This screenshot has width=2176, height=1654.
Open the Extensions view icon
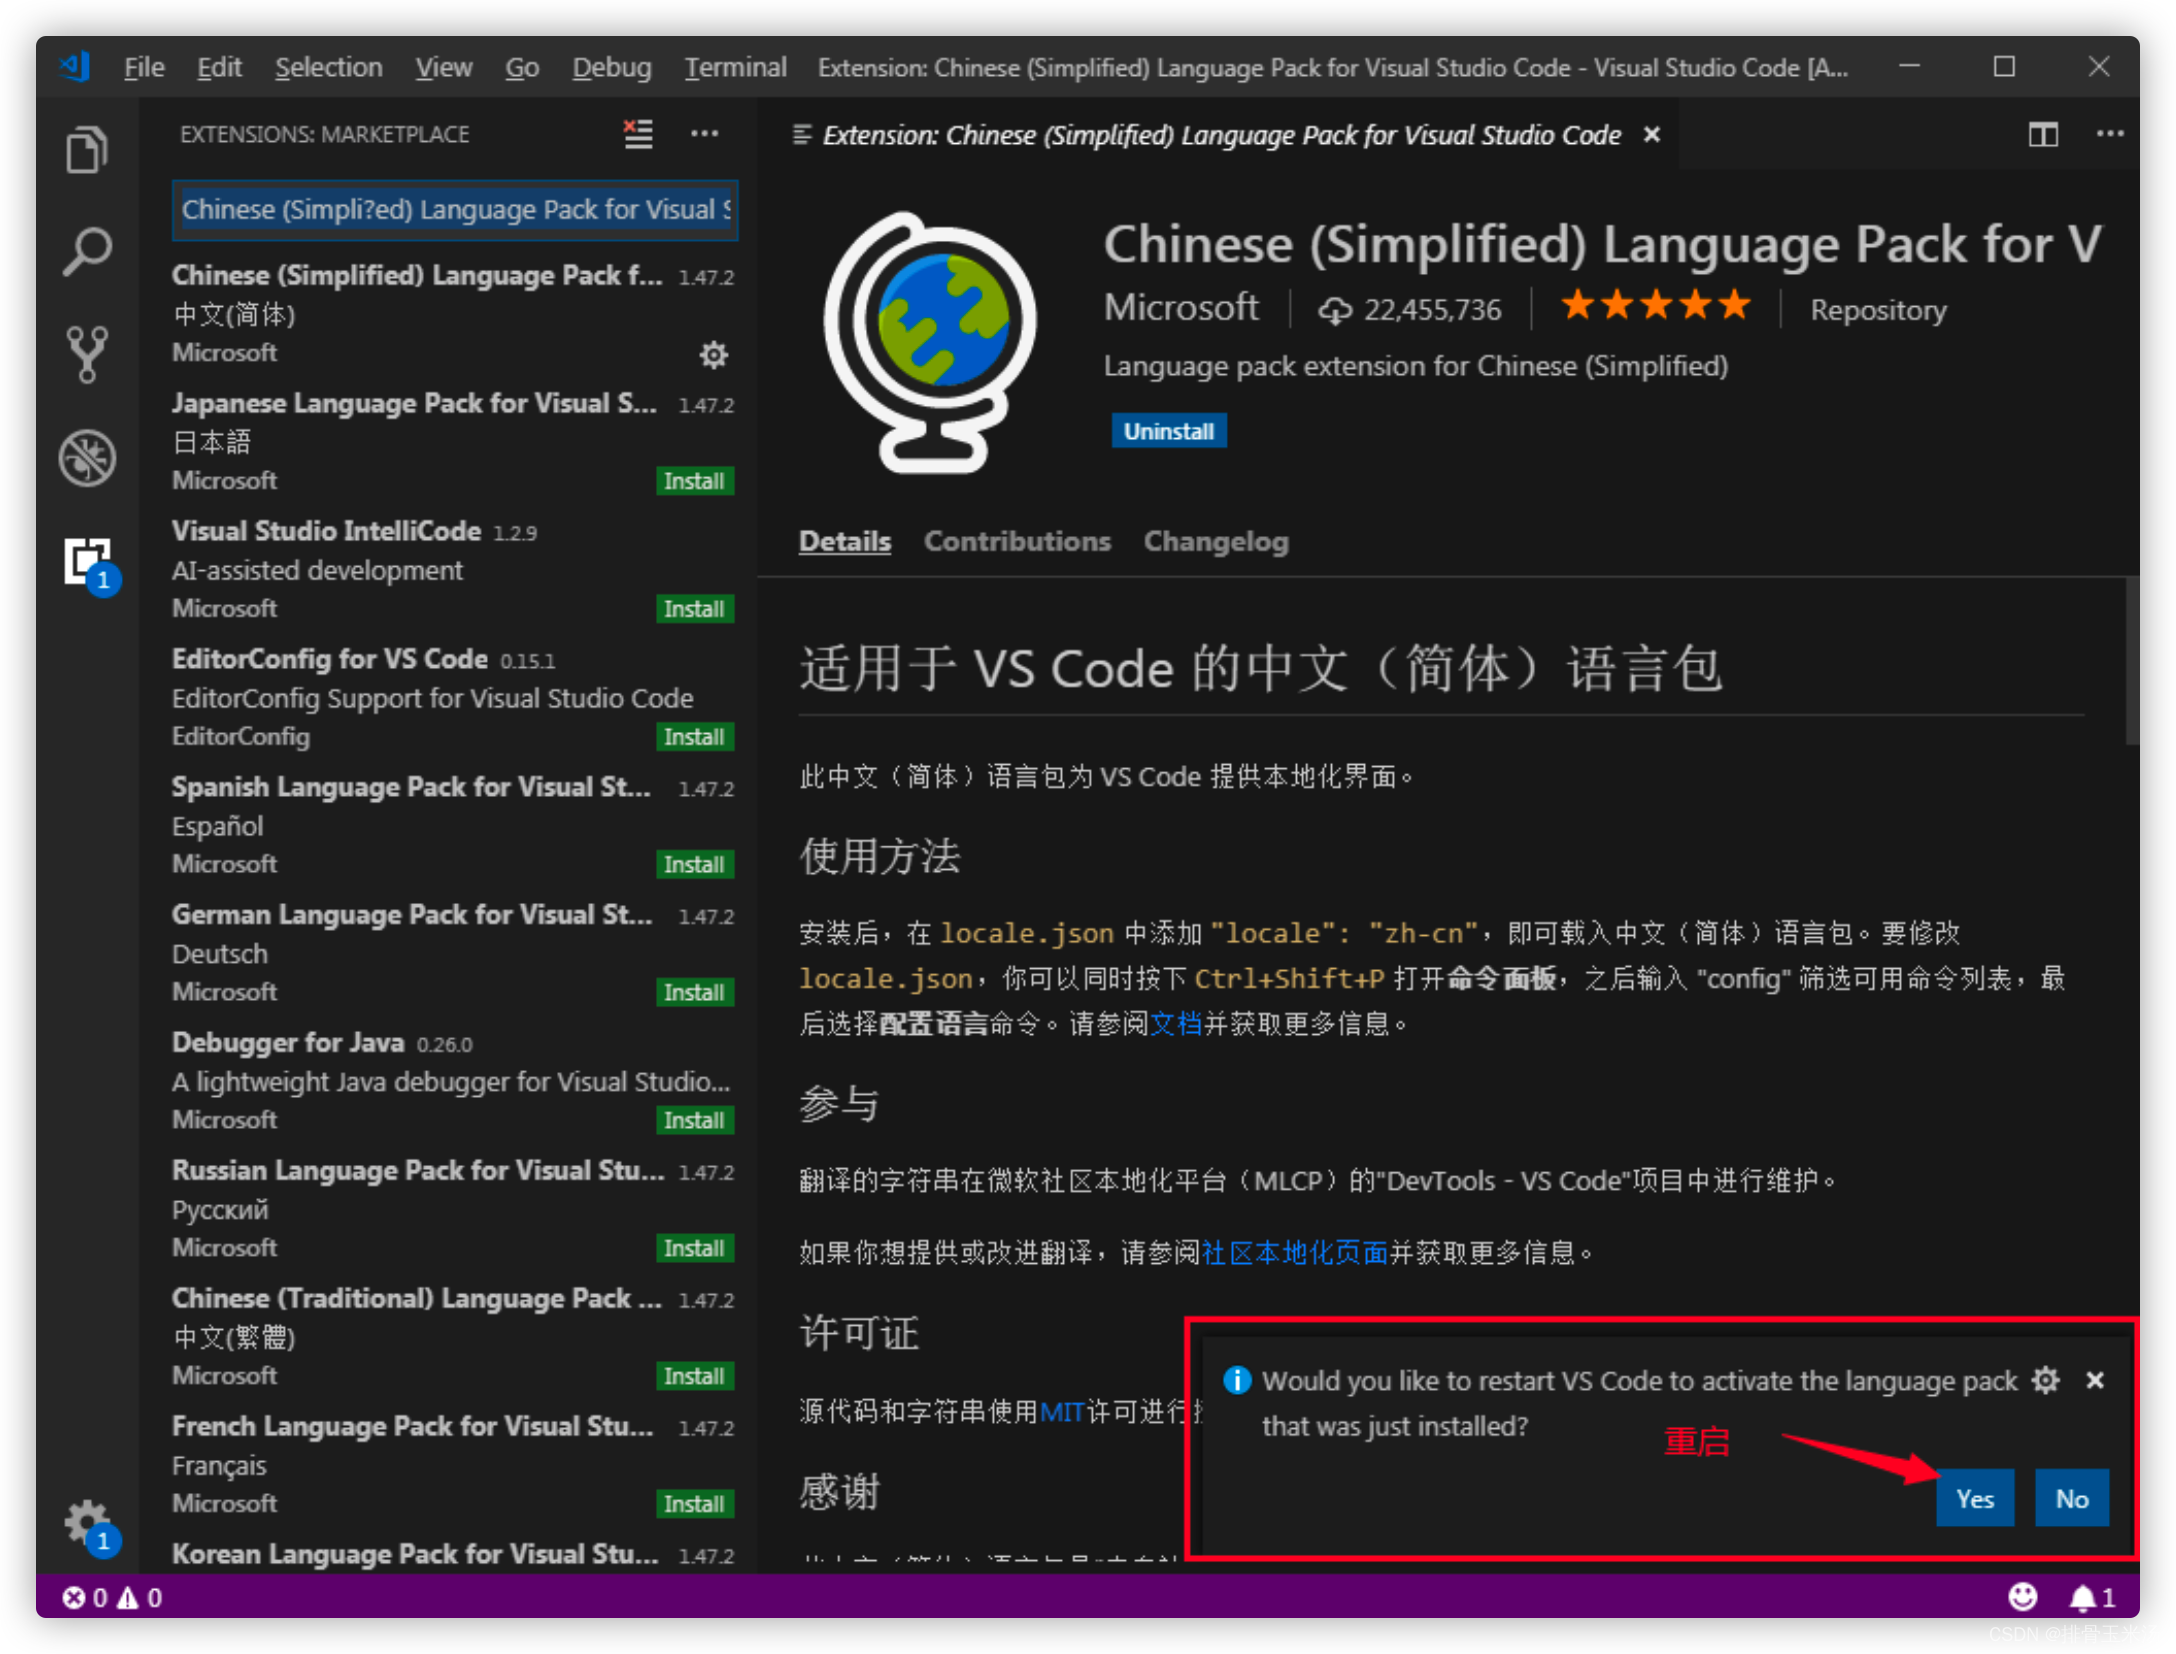[x=87, y=561]
